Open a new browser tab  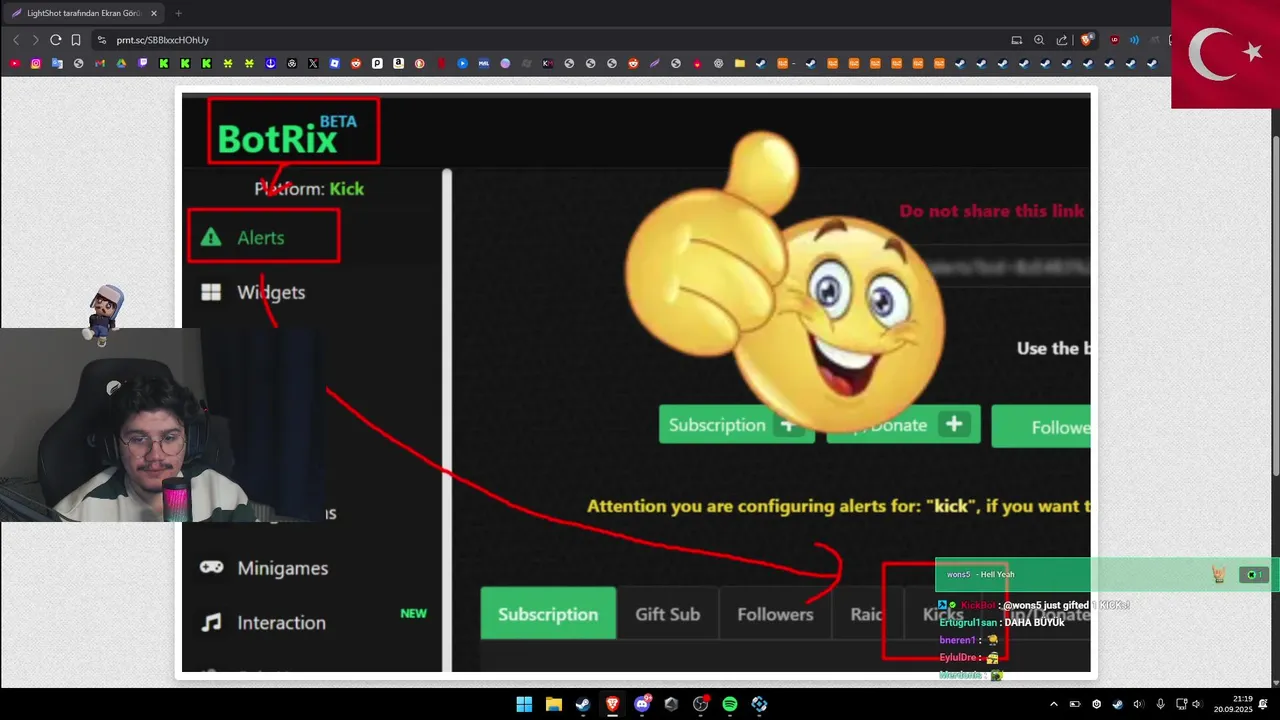(x=178, y=13)
